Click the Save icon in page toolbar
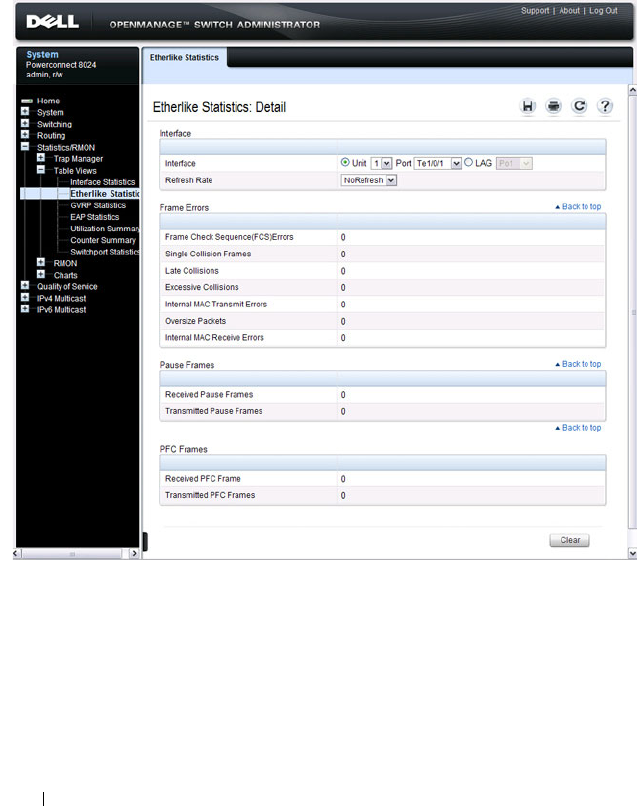 coord(527,106)
